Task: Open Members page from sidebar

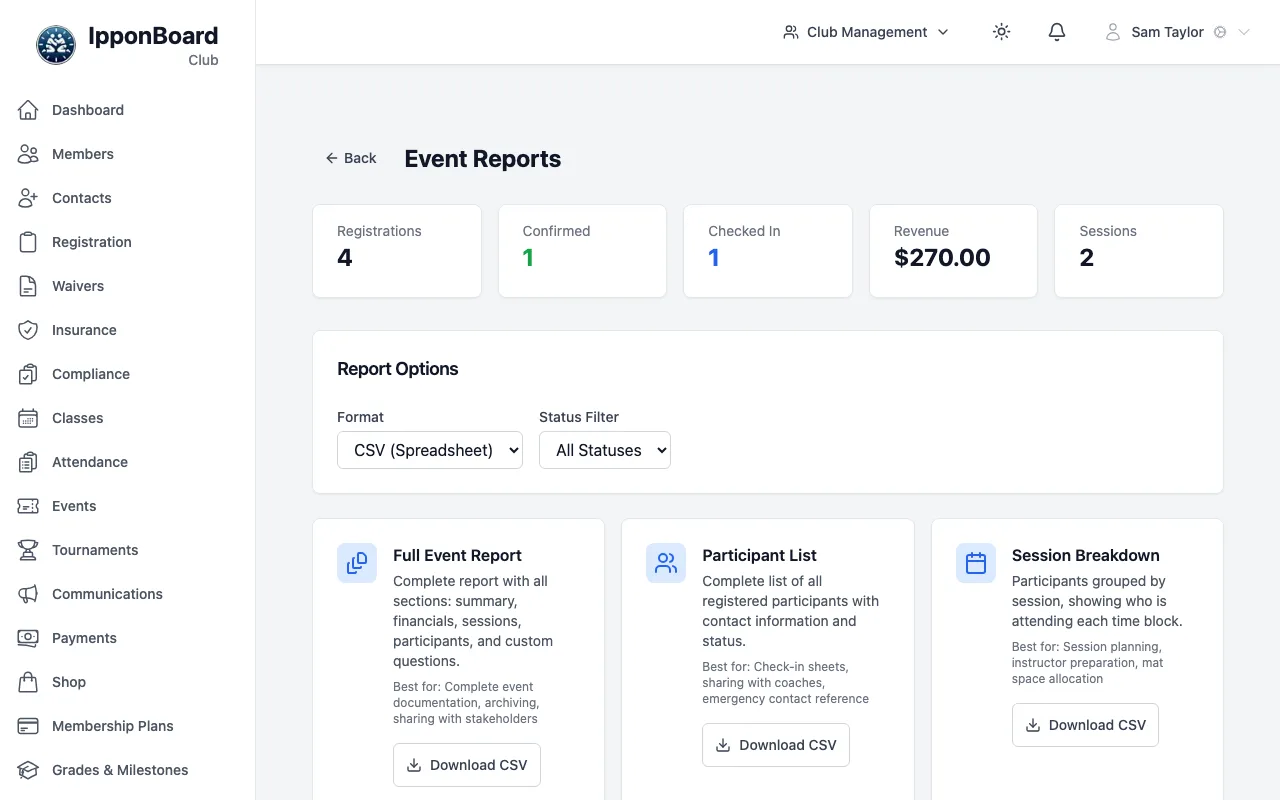Action: click(x=128, y=154)
